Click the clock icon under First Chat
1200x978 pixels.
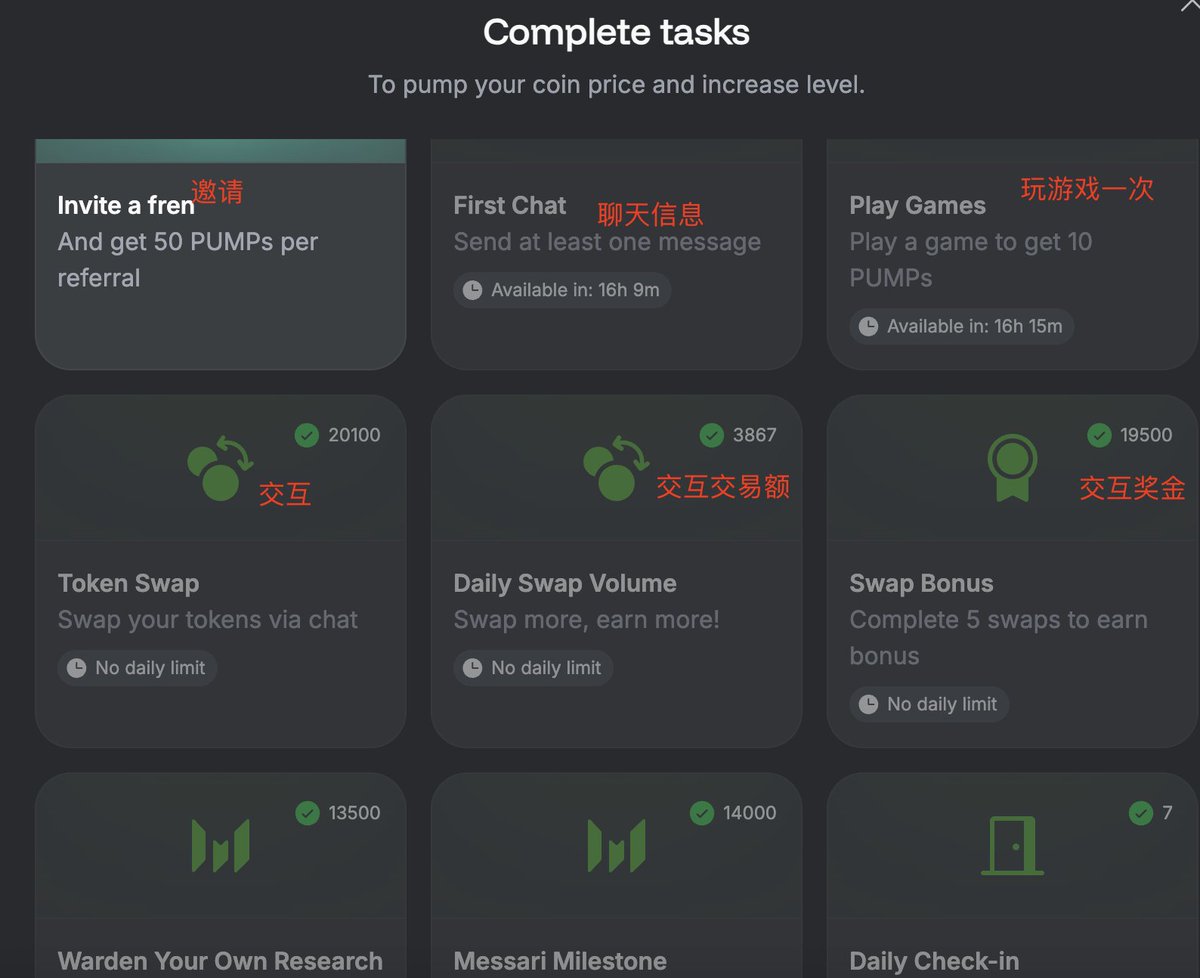point(473,290)
